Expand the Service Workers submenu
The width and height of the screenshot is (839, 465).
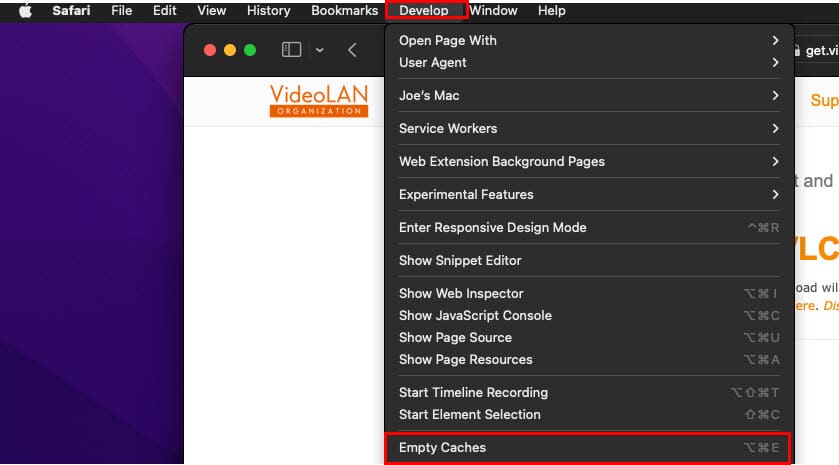(x=589, y=128)
